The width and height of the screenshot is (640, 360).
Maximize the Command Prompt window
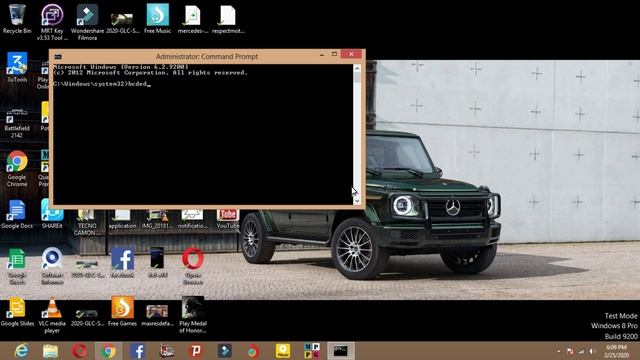(334, 55)
